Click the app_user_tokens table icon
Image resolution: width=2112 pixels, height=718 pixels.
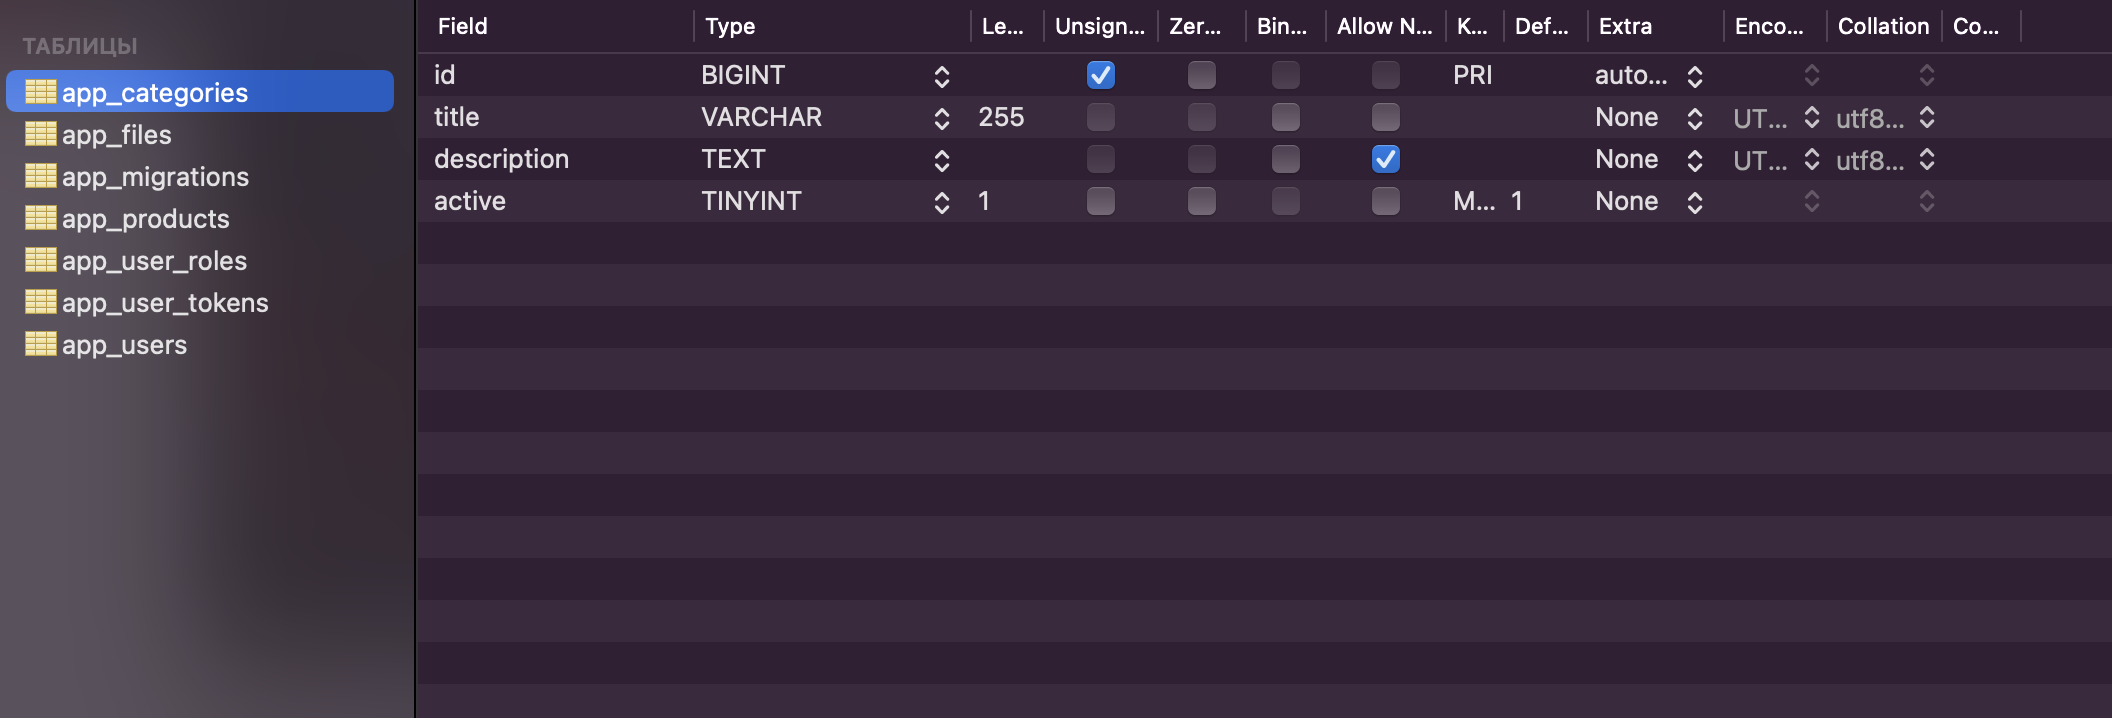tap(41, 302)
